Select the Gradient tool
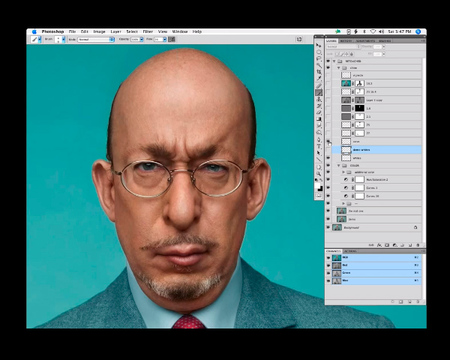The height and width of the screenshot is (360, 450). coord(319,119)
